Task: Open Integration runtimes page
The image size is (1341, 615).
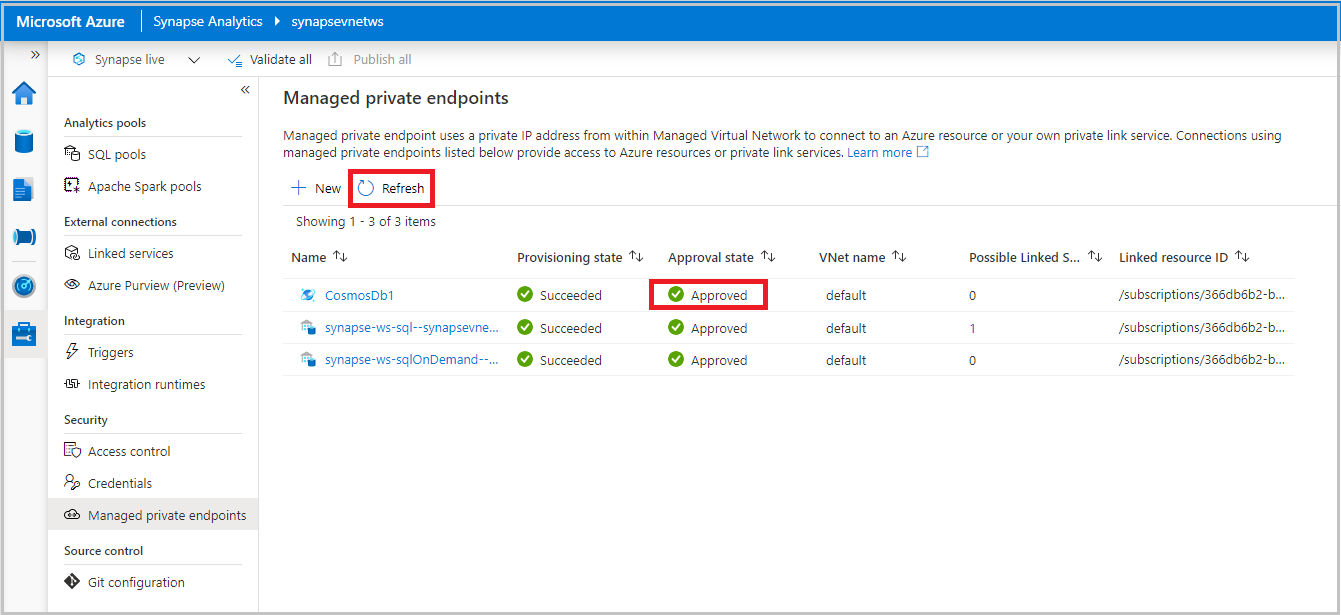Action: tap(146, 384)
